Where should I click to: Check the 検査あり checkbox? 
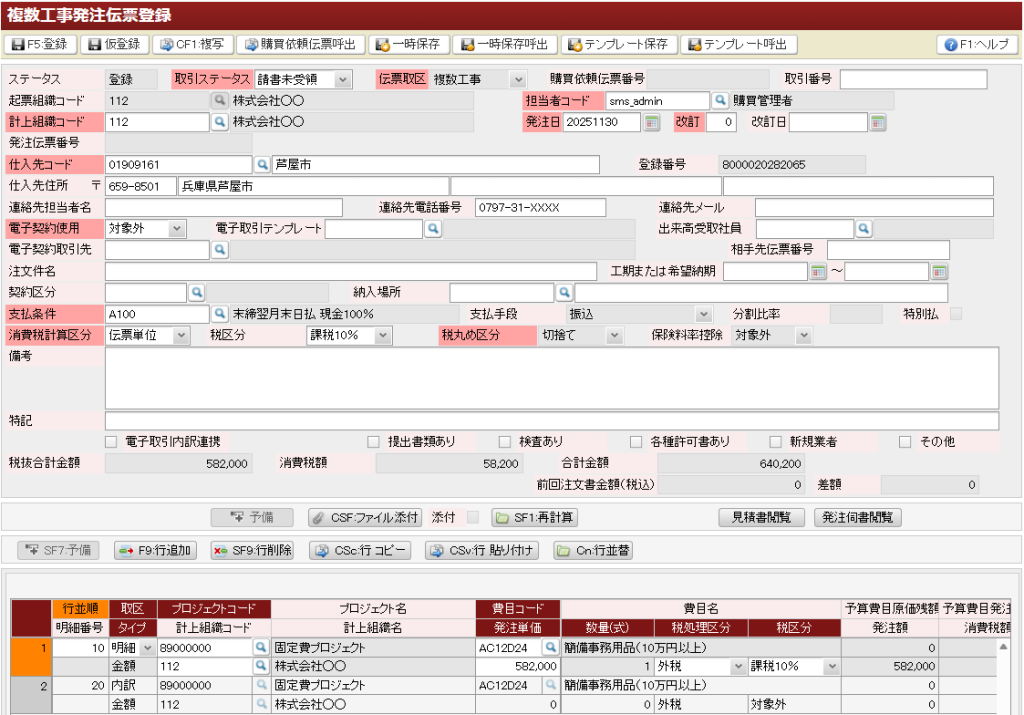pyautogui.click(x=505, y=442)
